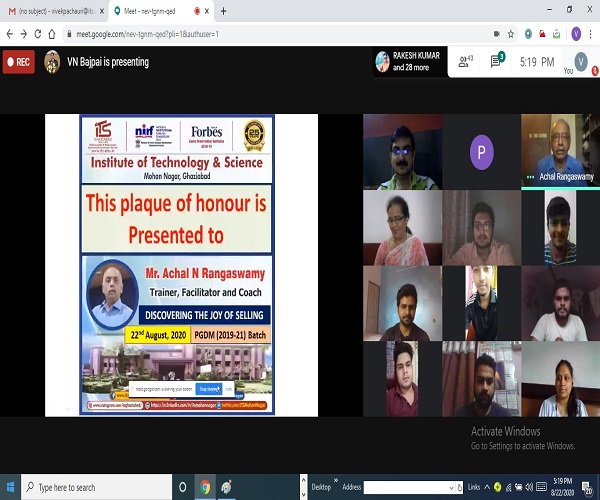This screenshot has width=600, height=500.
Task: Click the Type here to search box
Action: [x=96, y=487]
